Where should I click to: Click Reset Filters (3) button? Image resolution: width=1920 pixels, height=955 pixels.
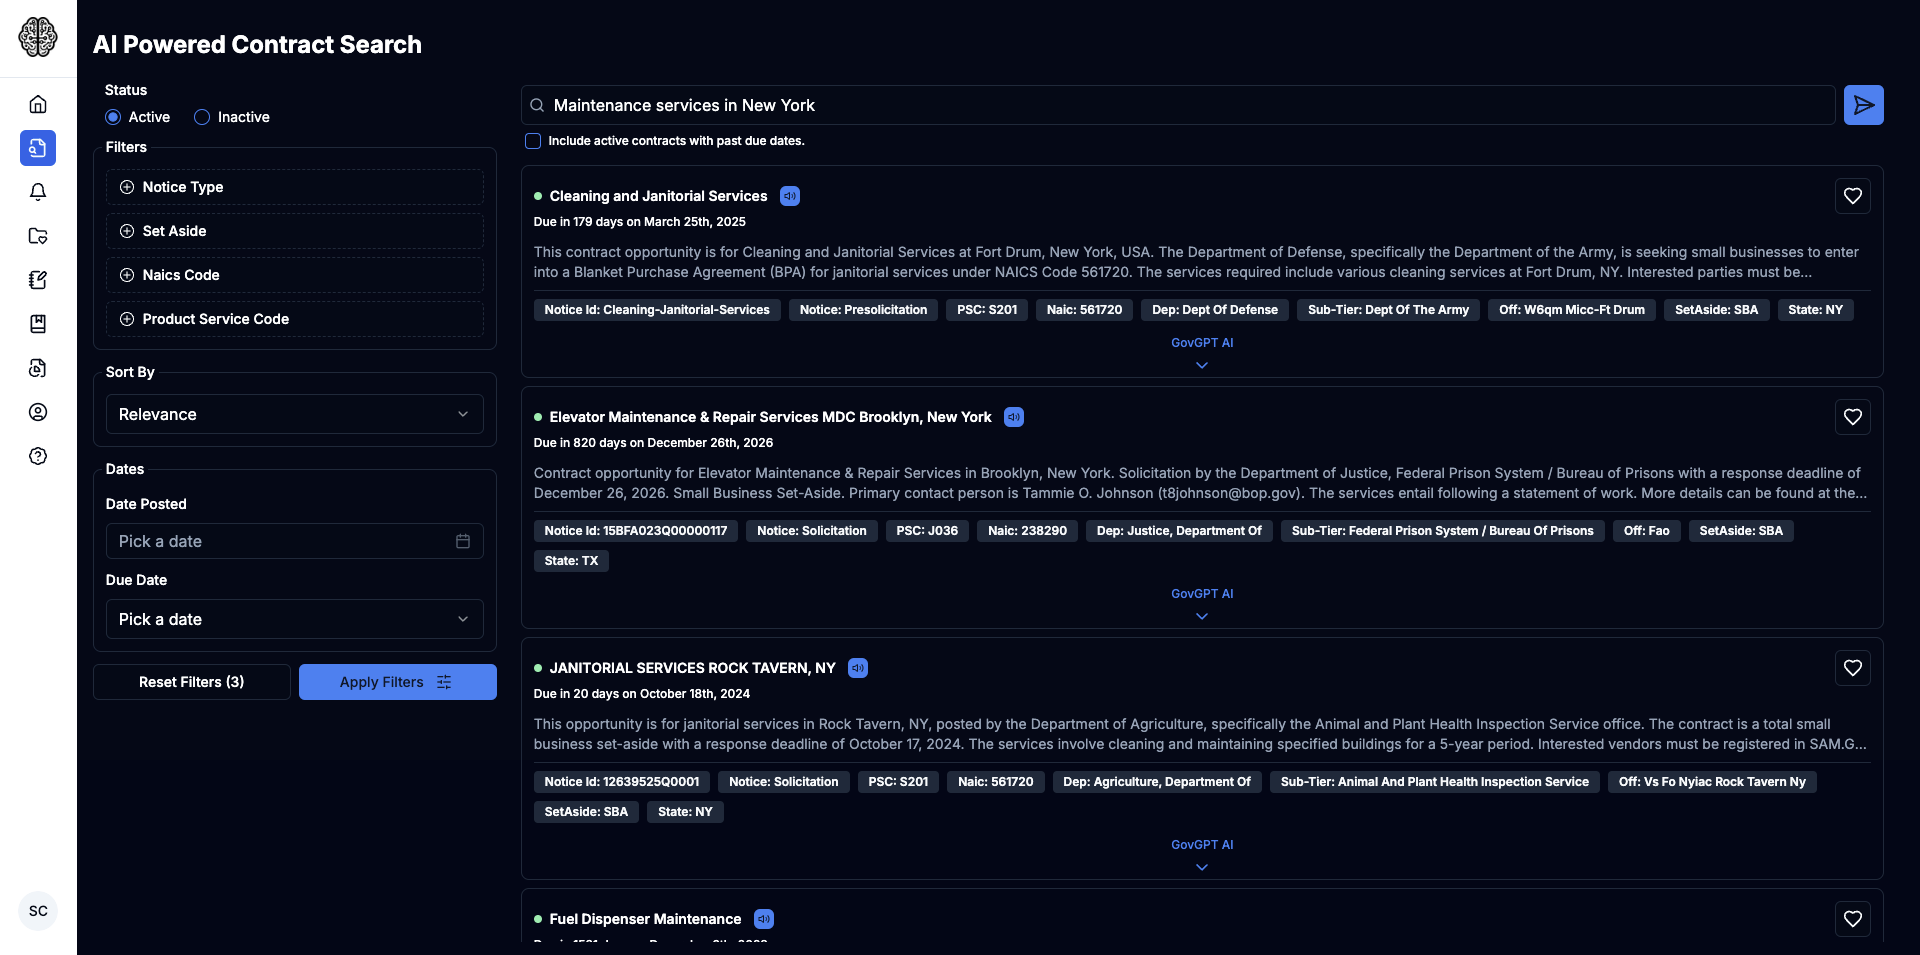click(x=192, y=682)
